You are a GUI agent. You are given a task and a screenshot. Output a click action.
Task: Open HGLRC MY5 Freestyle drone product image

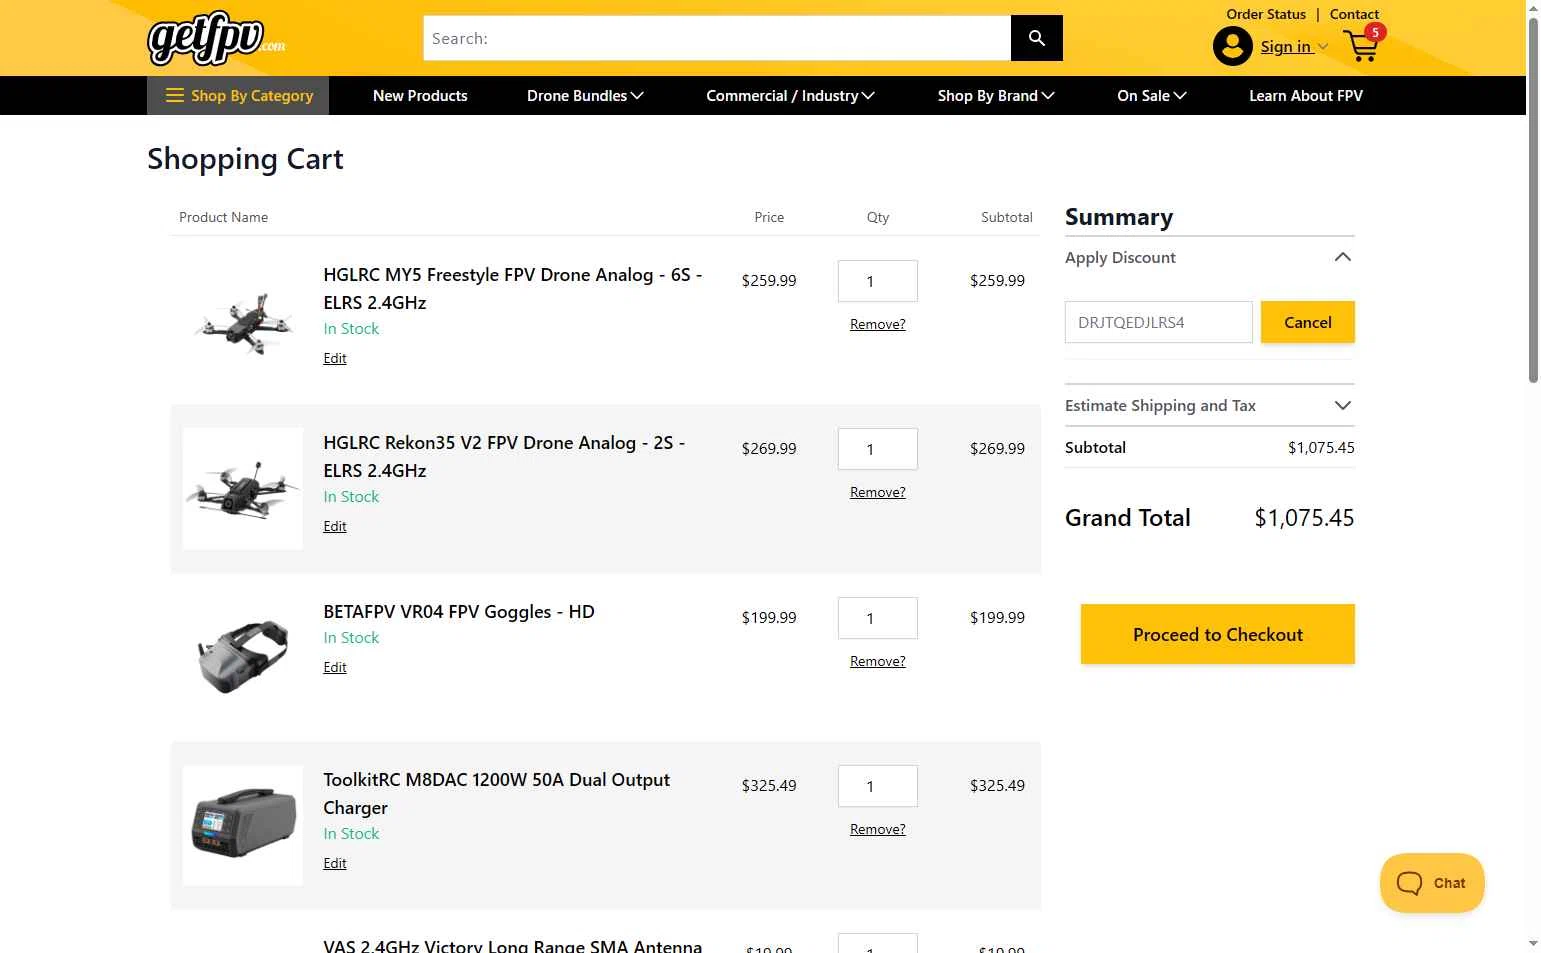point(243,322)
